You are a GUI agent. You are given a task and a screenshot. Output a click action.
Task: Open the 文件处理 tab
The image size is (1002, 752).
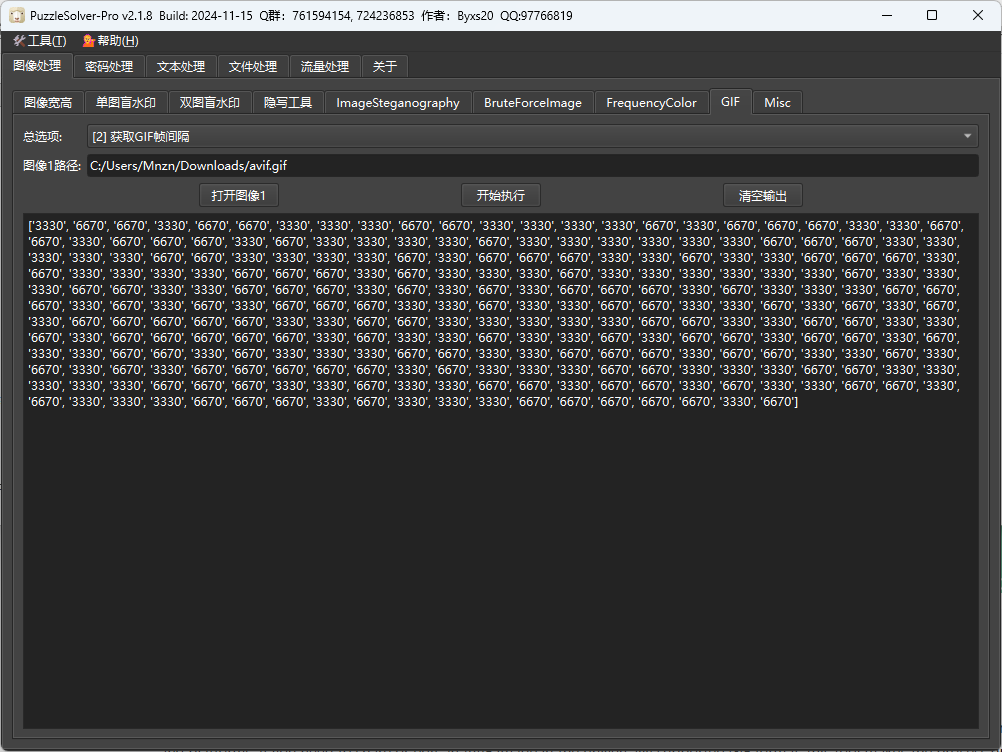click(253, 67)
